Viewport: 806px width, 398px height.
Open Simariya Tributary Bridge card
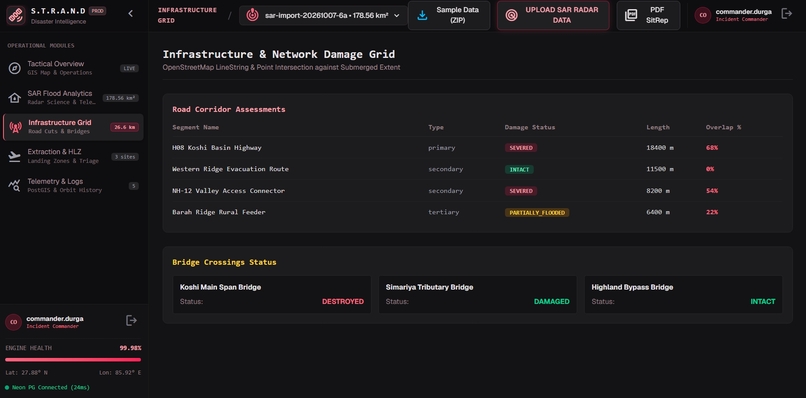pos(478,295)
